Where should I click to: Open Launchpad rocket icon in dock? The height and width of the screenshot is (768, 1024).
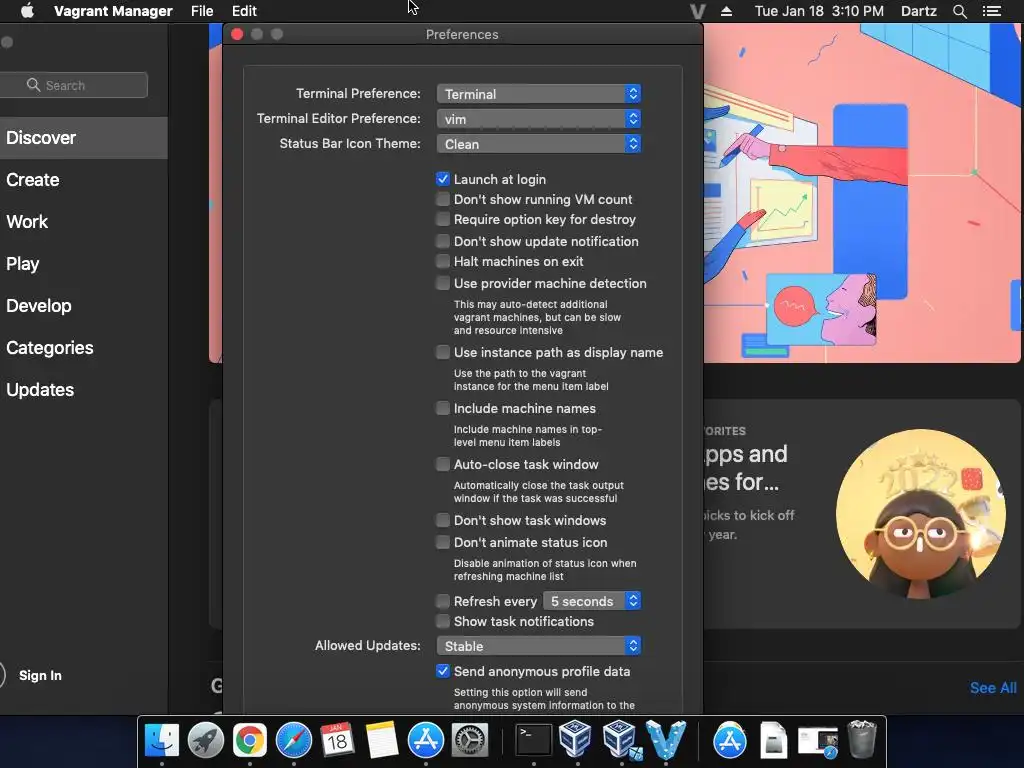(x=206, y=740)
